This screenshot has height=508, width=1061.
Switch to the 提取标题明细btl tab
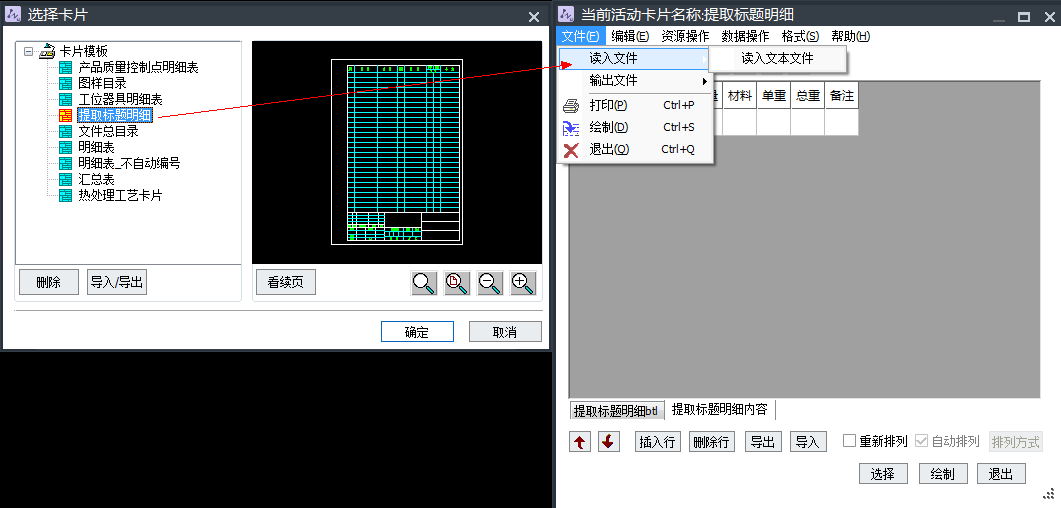tap(616, 411)
